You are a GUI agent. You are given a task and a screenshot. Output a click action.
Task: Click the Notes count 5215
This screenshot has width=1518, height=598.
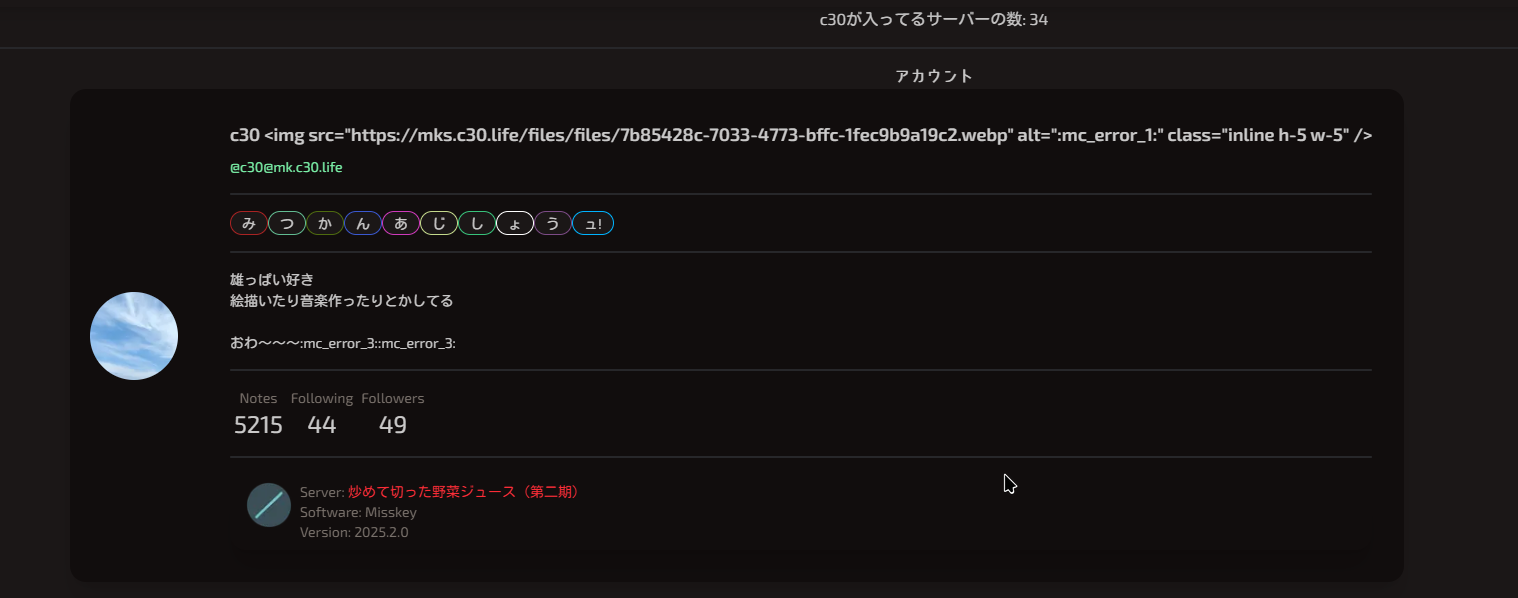point(258,425)
